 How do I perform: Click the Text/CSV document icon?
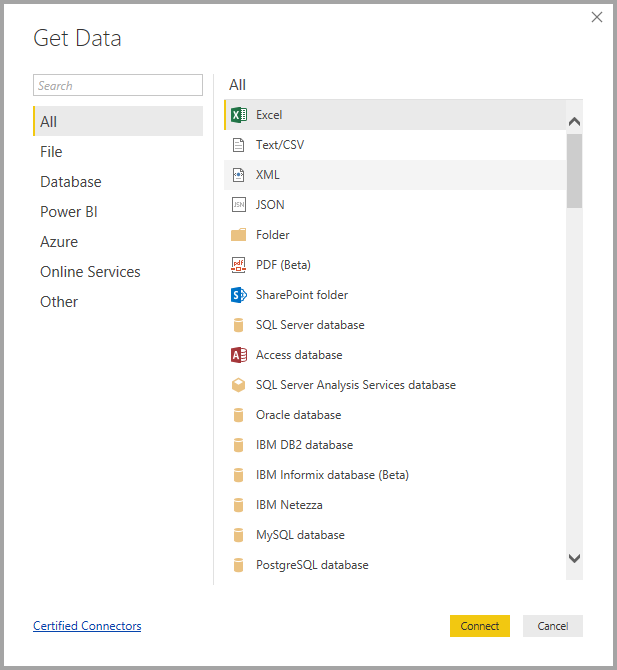point(238,145)
